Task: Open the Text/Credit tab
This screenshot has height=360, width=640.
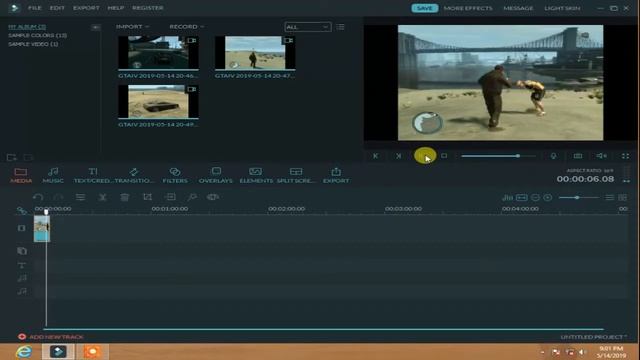Action: (x=93, y=175)
